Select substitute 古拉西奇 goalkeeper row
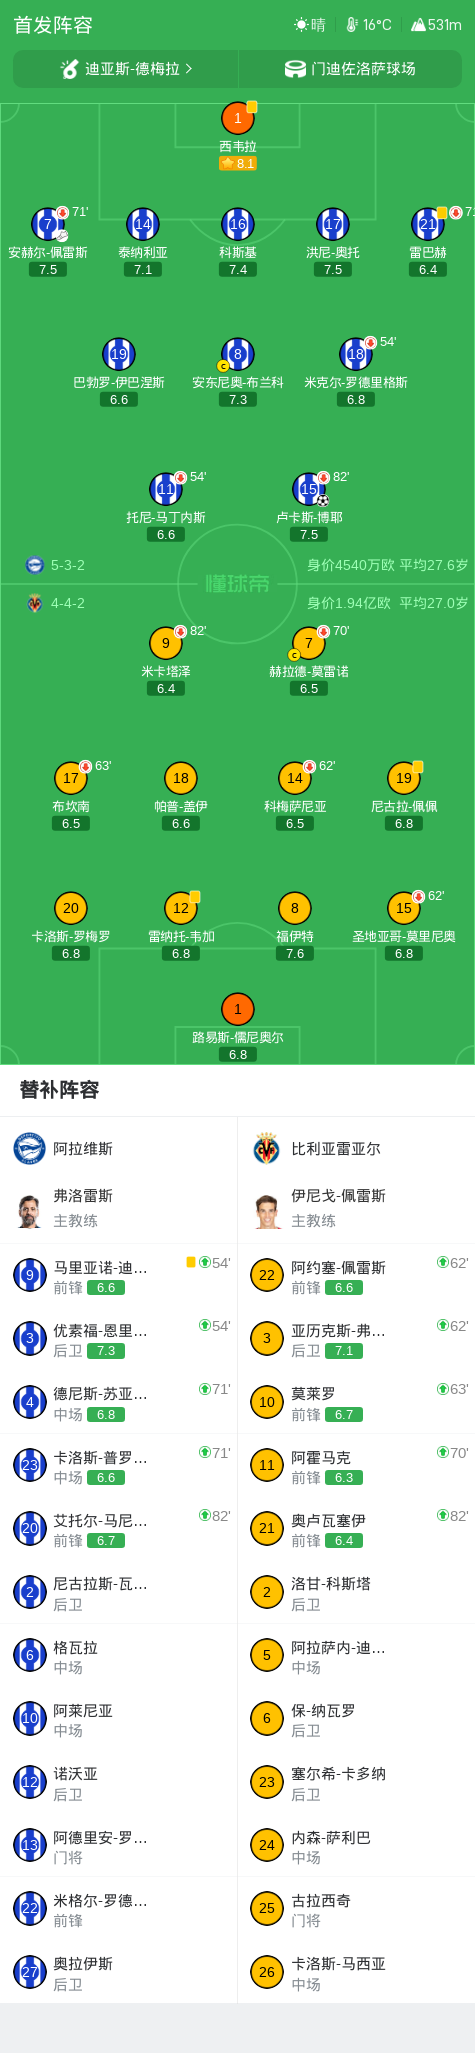 point(356,1908)
